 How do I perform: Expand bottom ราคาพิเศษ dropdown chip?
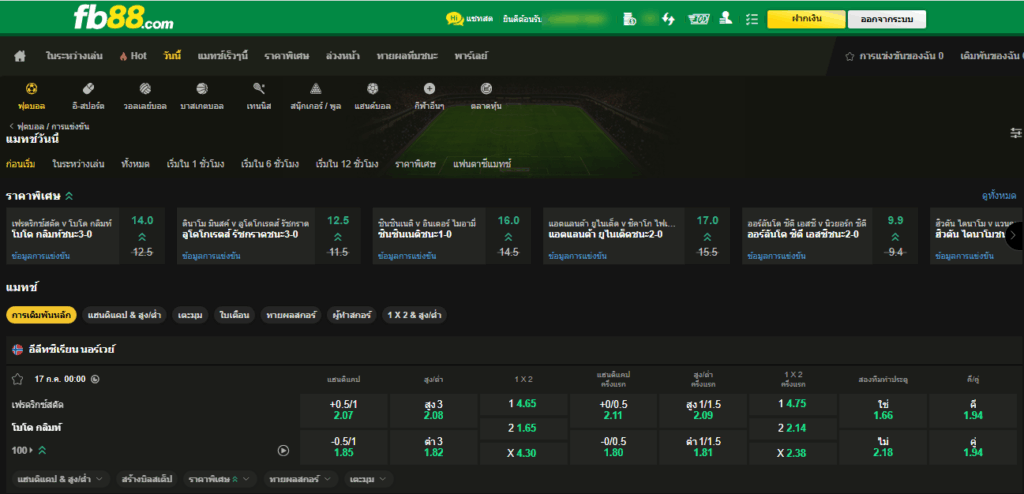[x=221, y=479]
